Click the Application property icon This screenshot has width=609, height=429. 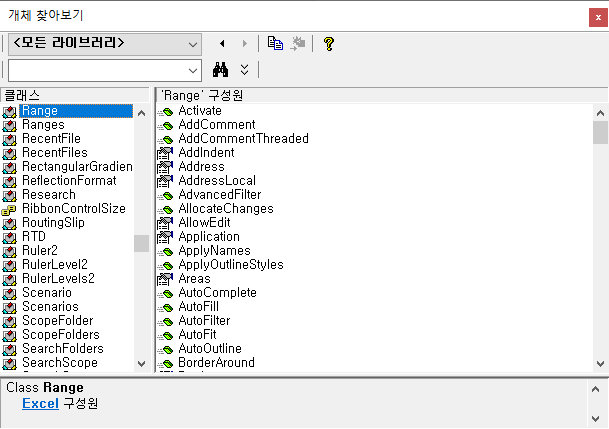point(165,237)
